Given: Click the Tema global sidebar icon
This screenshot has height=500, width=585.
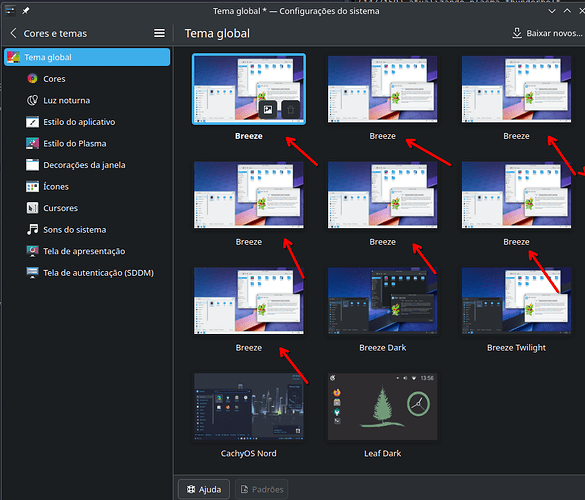Looking at the screenshot, I should pyautogui.click(x=13, y=57).
